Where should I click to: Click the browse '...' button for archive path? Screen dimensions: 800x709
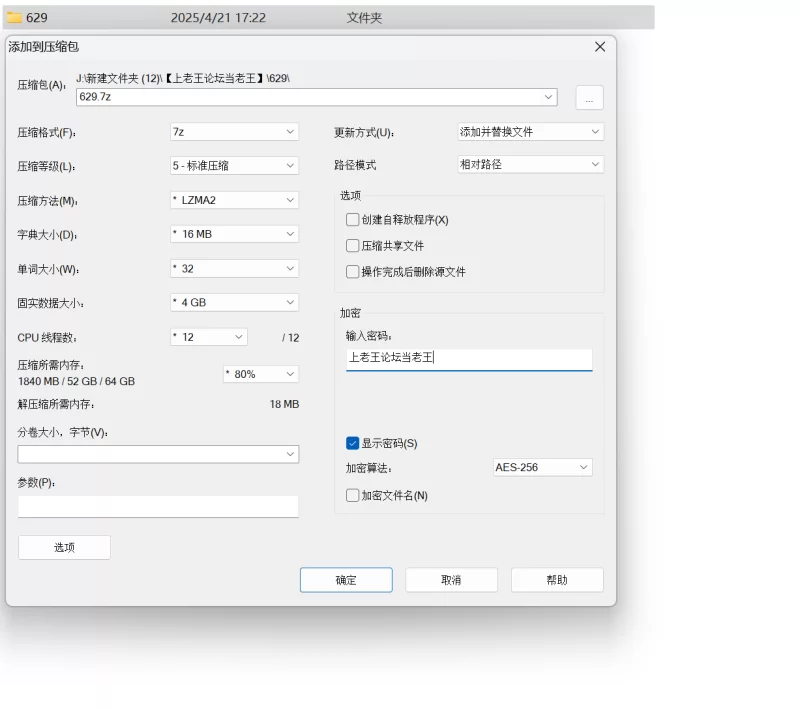point(589,97)
